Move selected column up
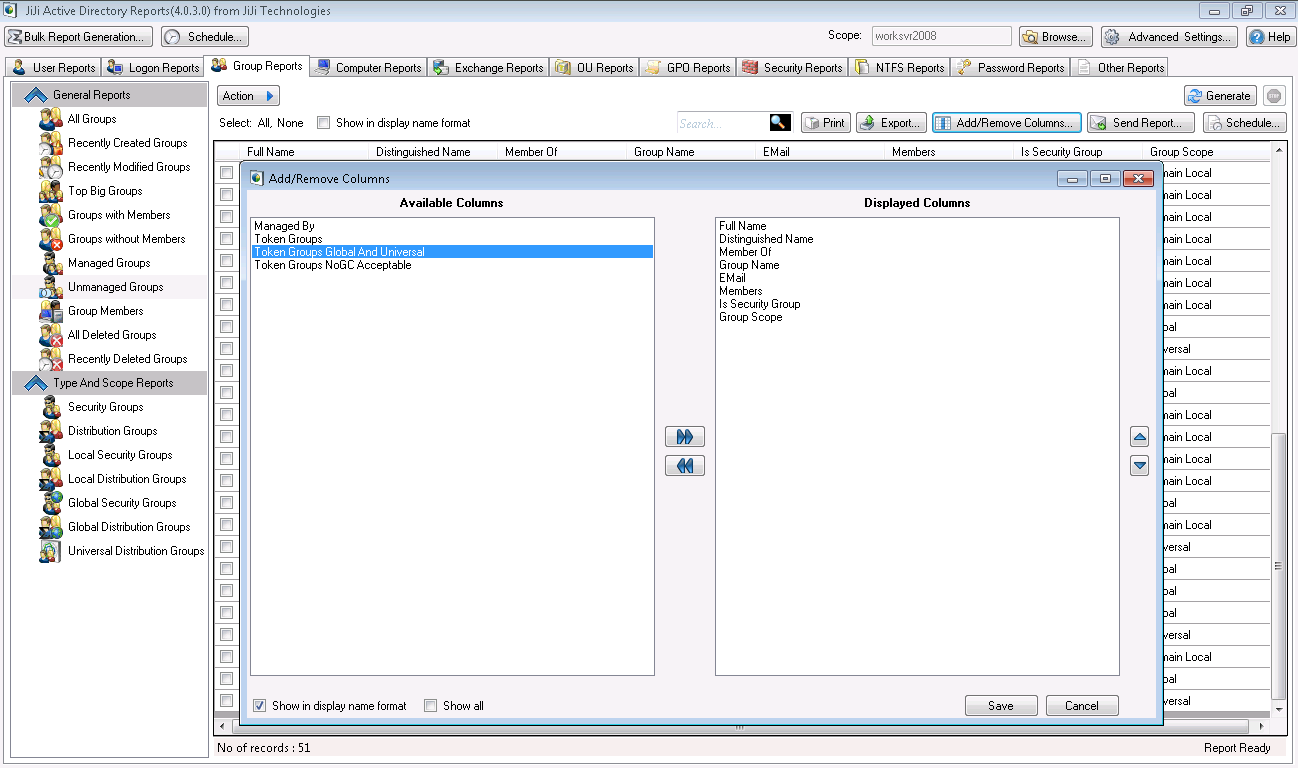This screenshot has width=1298, height=768. tap(1139, 437)
